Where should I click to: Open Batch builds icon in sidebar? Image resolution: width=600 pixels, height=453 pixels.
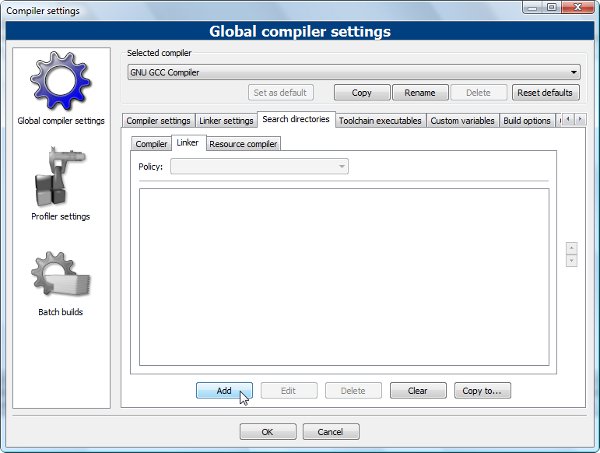click(x=60, y=275)
